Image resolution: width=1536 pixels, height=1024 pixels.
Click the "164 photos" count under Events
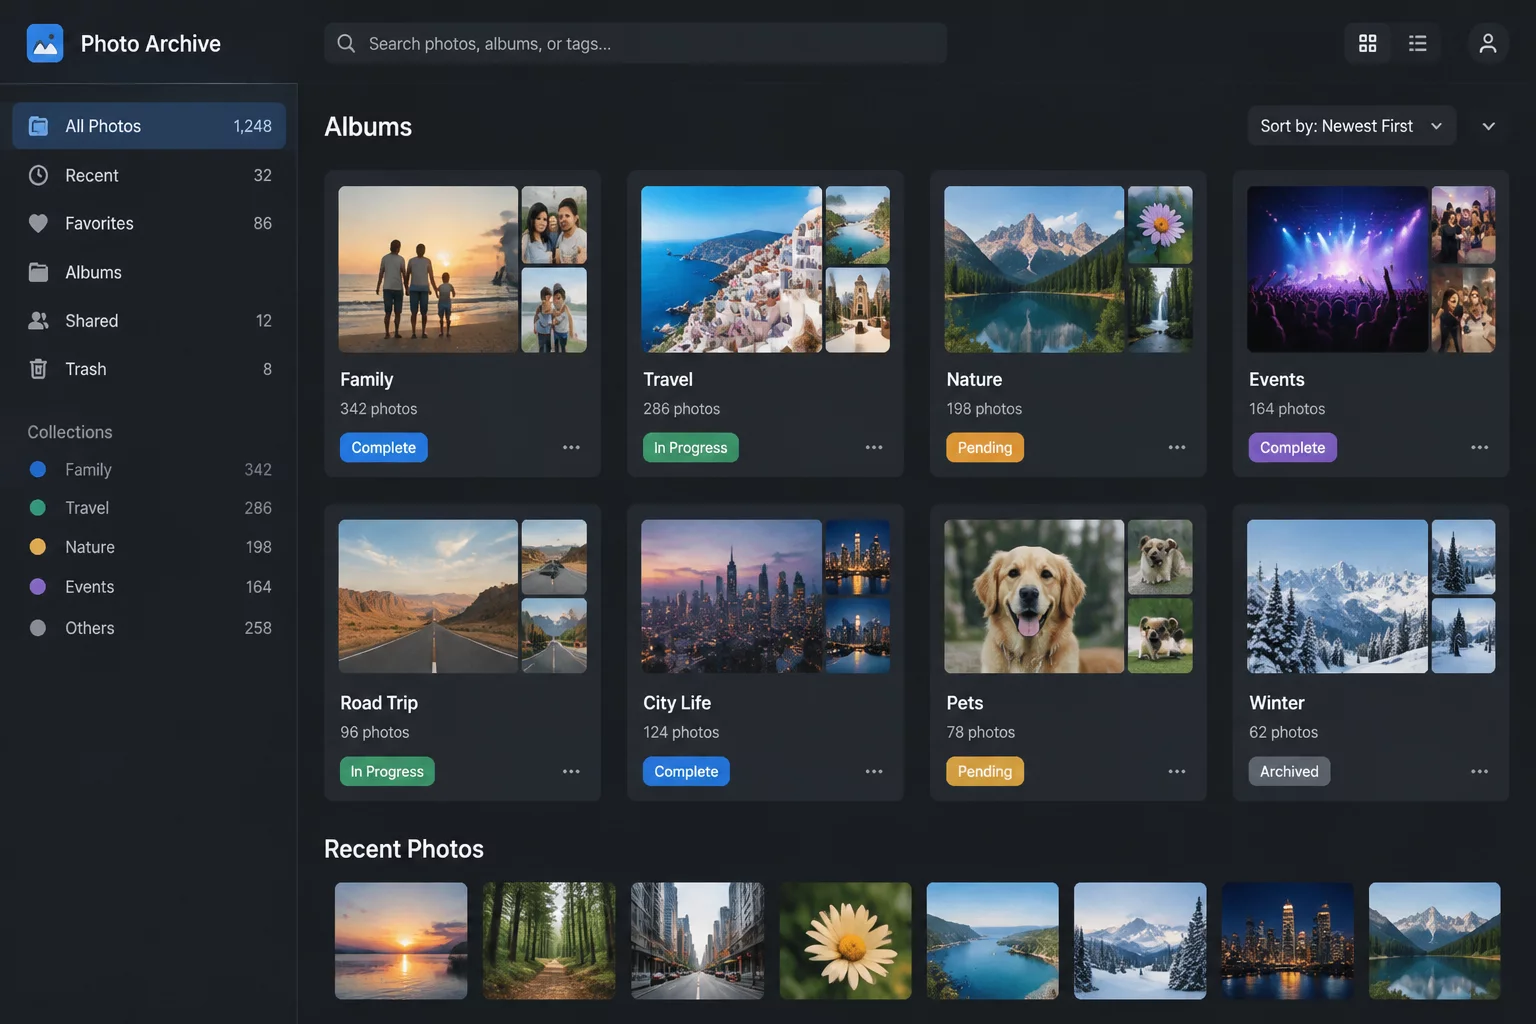[x=1287, y=409]
